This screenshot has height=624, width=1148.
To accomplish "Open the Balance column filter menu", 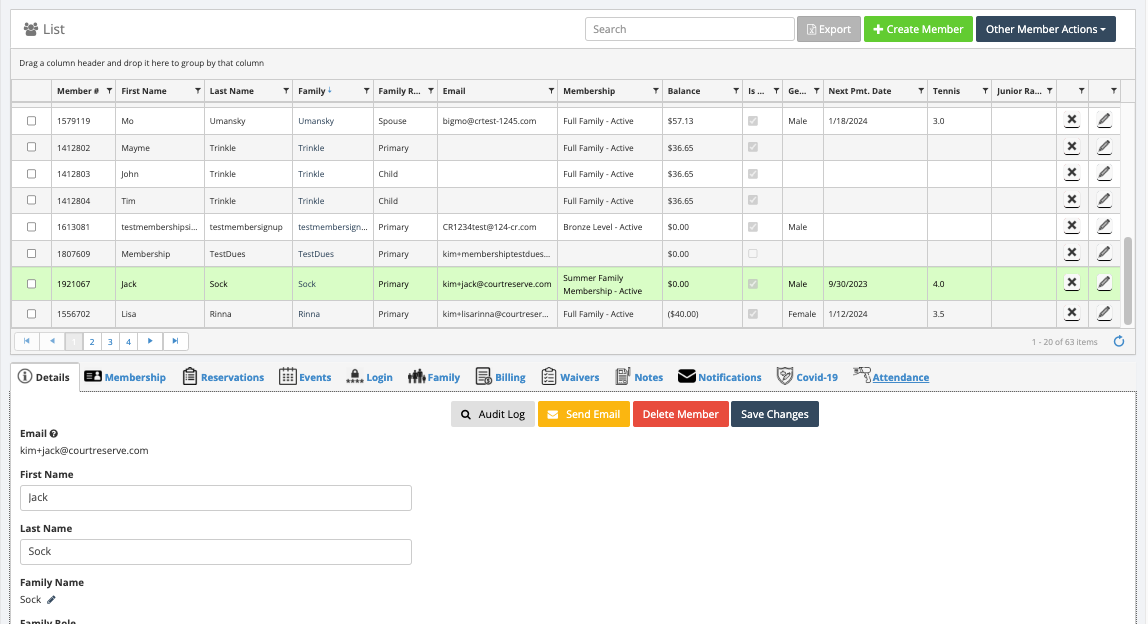I will (736, 91).
